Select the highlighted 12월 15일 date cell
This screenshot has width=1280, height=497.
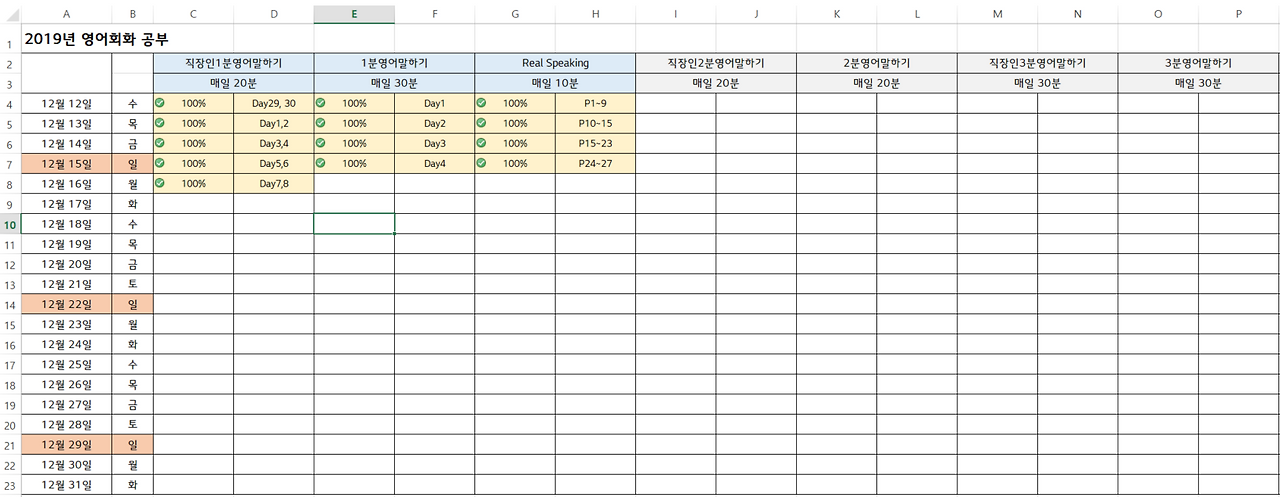(67, 163)
